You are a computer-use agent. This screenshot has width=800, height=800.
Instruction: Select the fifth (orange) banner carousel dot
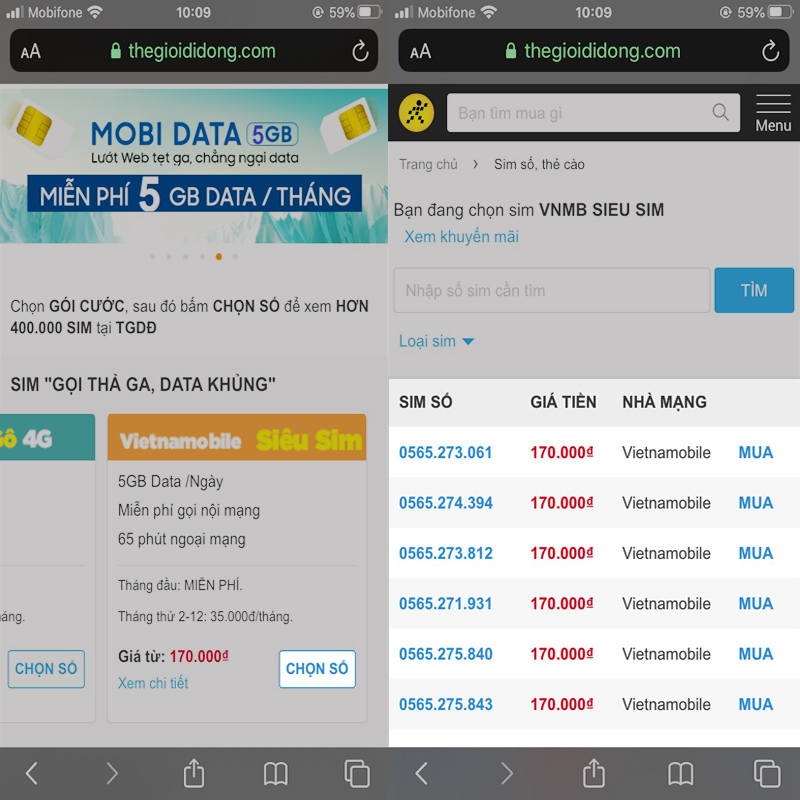[x=218, y=257]
